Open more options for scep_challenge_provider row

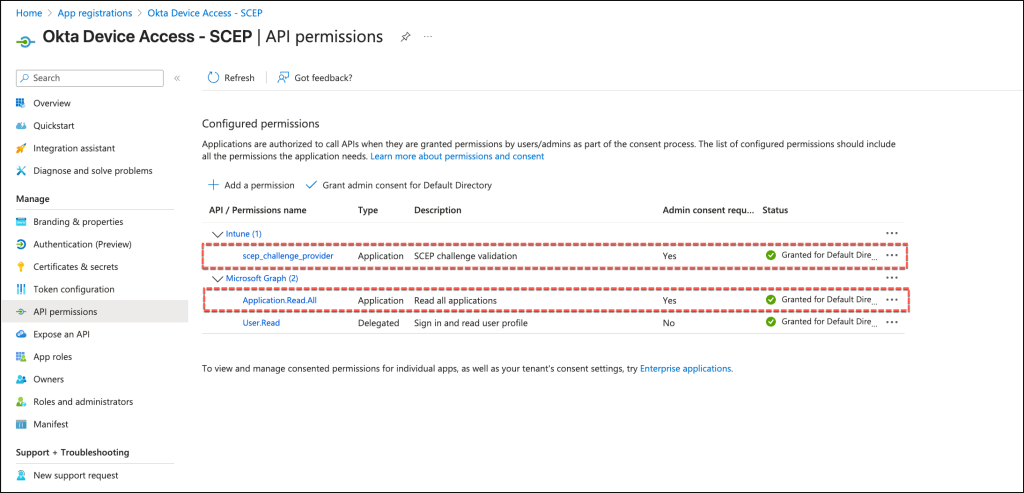[892, 256]
